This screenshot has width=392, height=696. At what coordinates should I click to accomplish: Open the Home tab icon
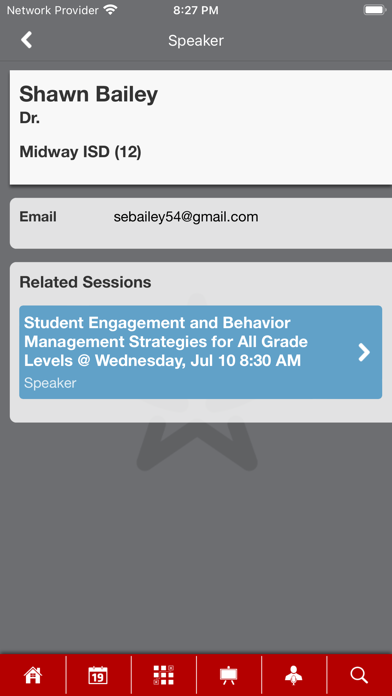click(x=33, y=675)
